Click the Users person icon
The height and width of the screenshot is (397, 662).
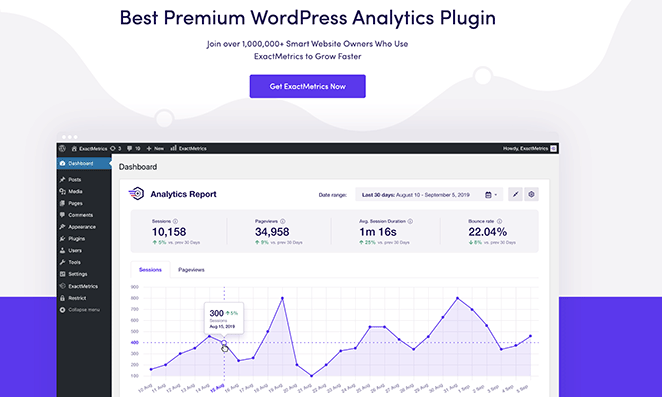[x=62, y=250]
